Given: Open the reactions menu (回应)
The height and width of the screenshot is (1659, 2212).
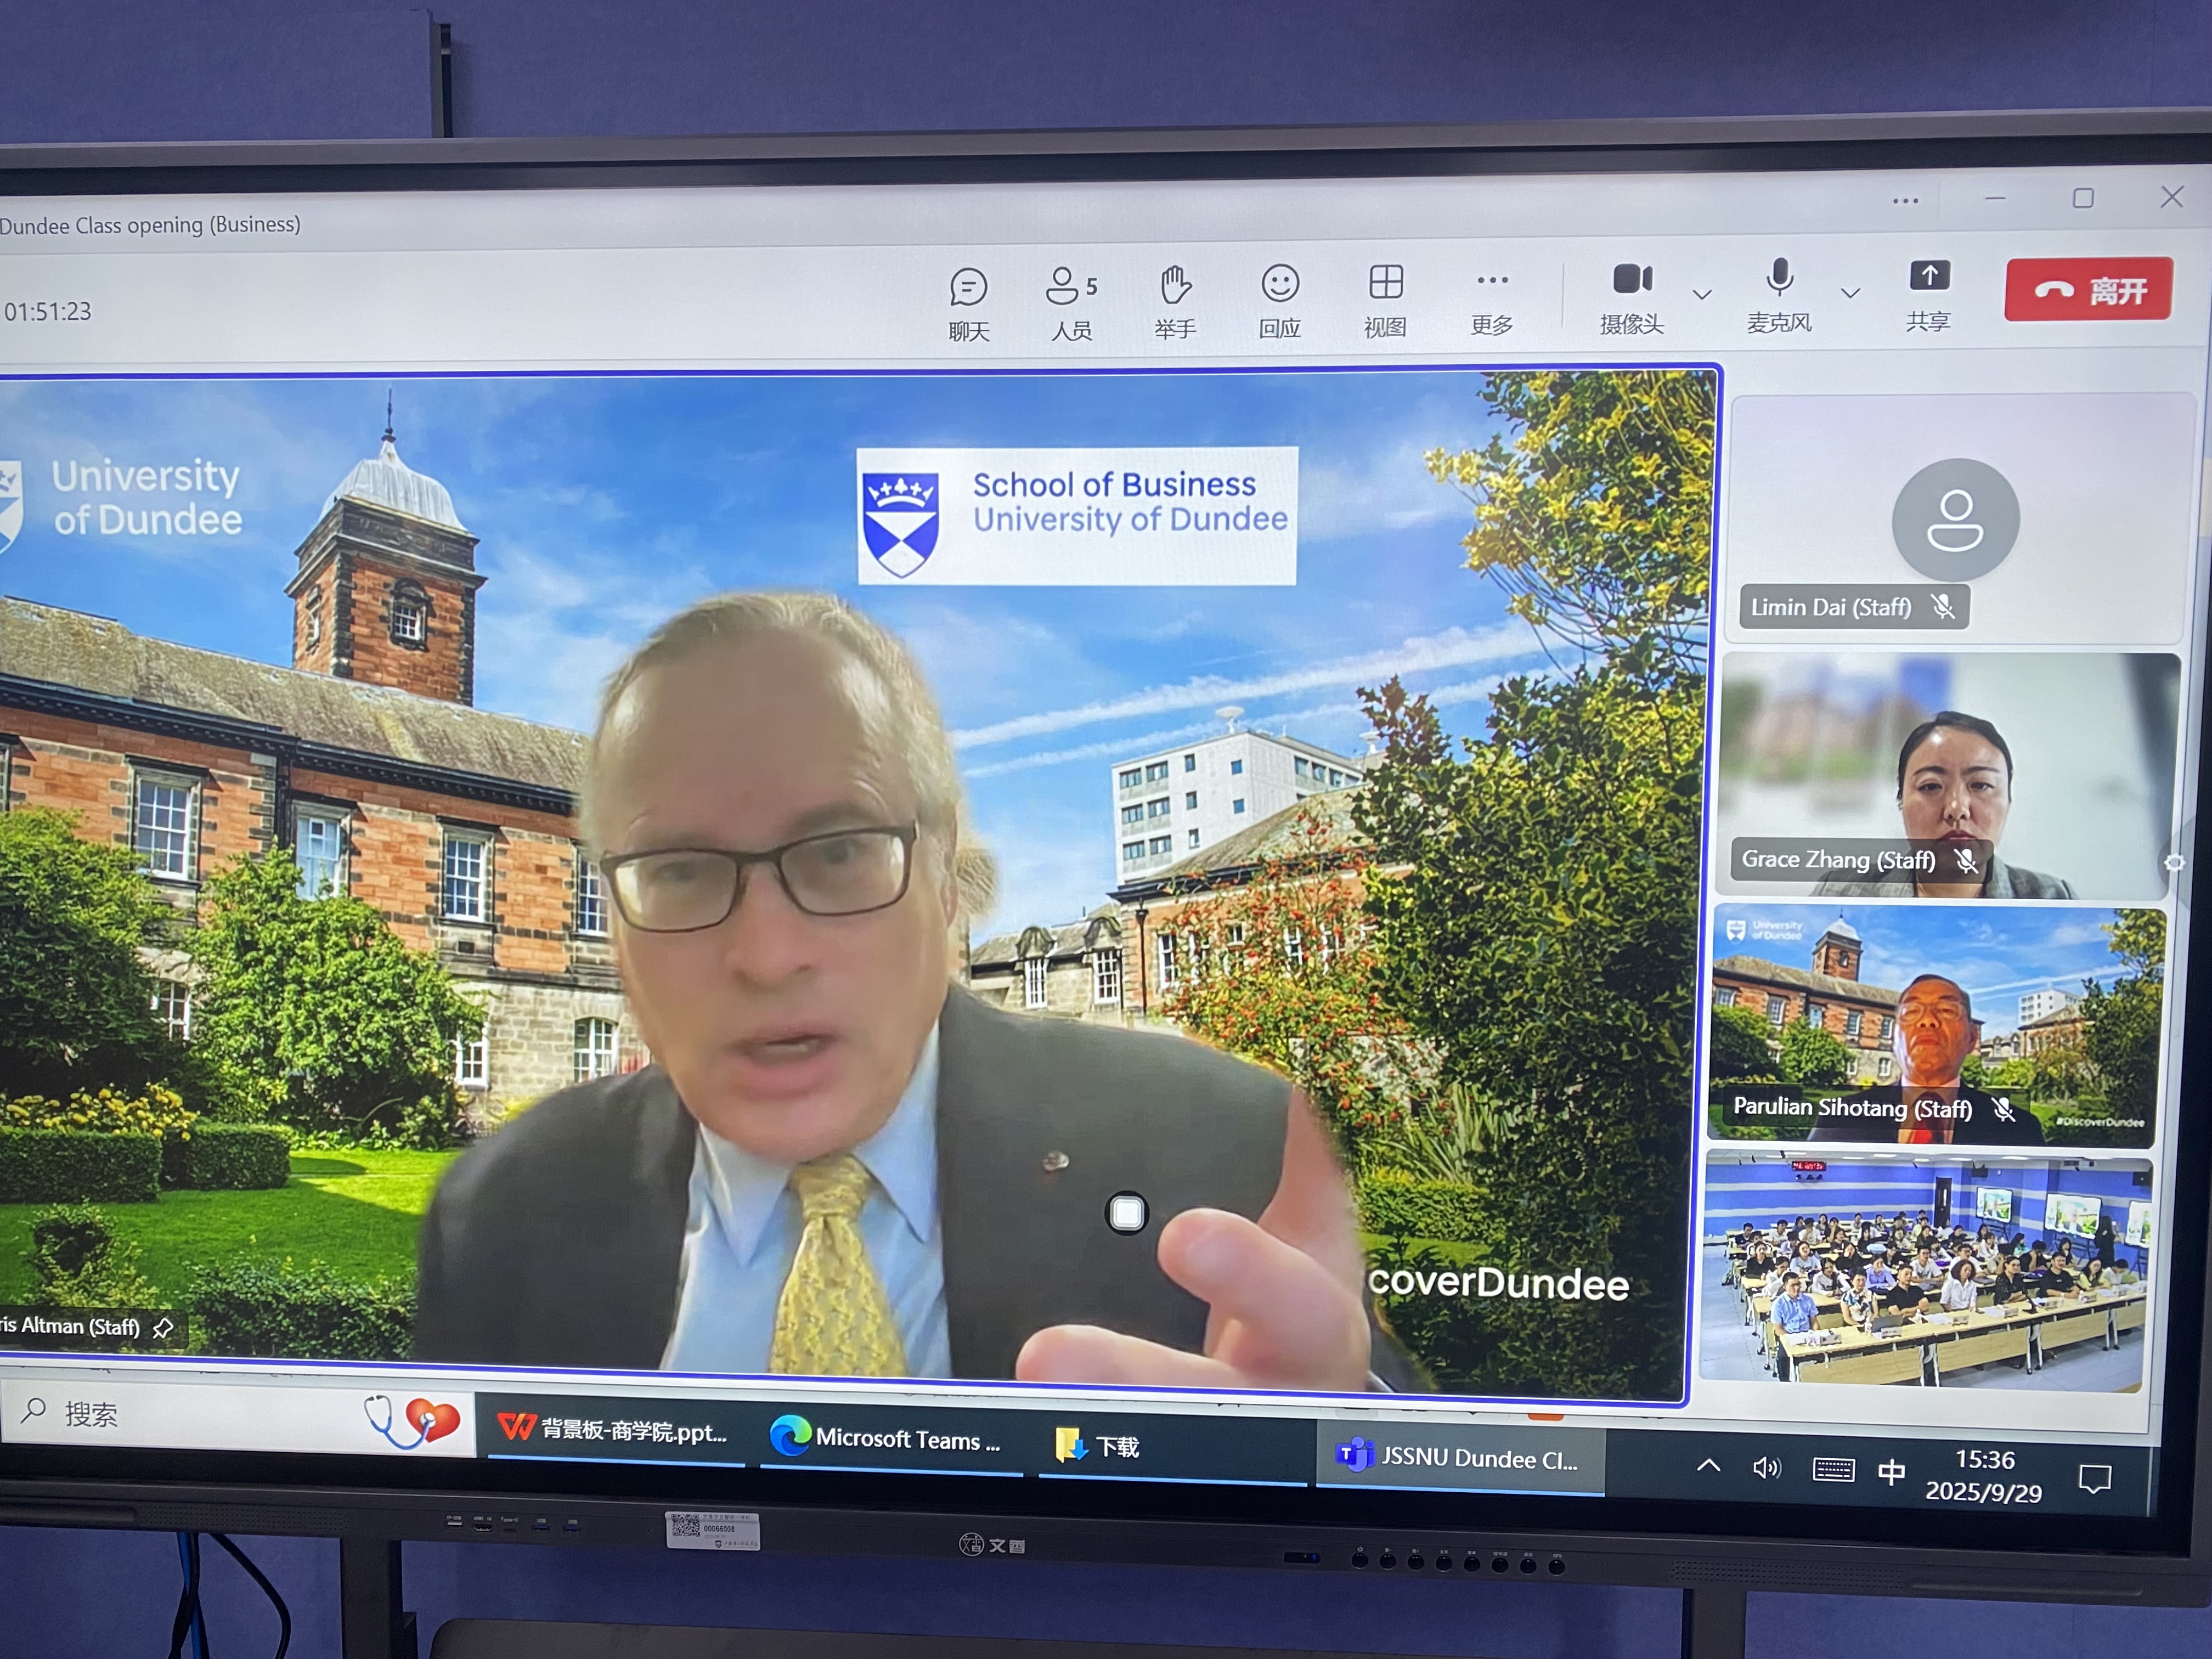Looking at the screenshot, I should tap(1279, 300).
